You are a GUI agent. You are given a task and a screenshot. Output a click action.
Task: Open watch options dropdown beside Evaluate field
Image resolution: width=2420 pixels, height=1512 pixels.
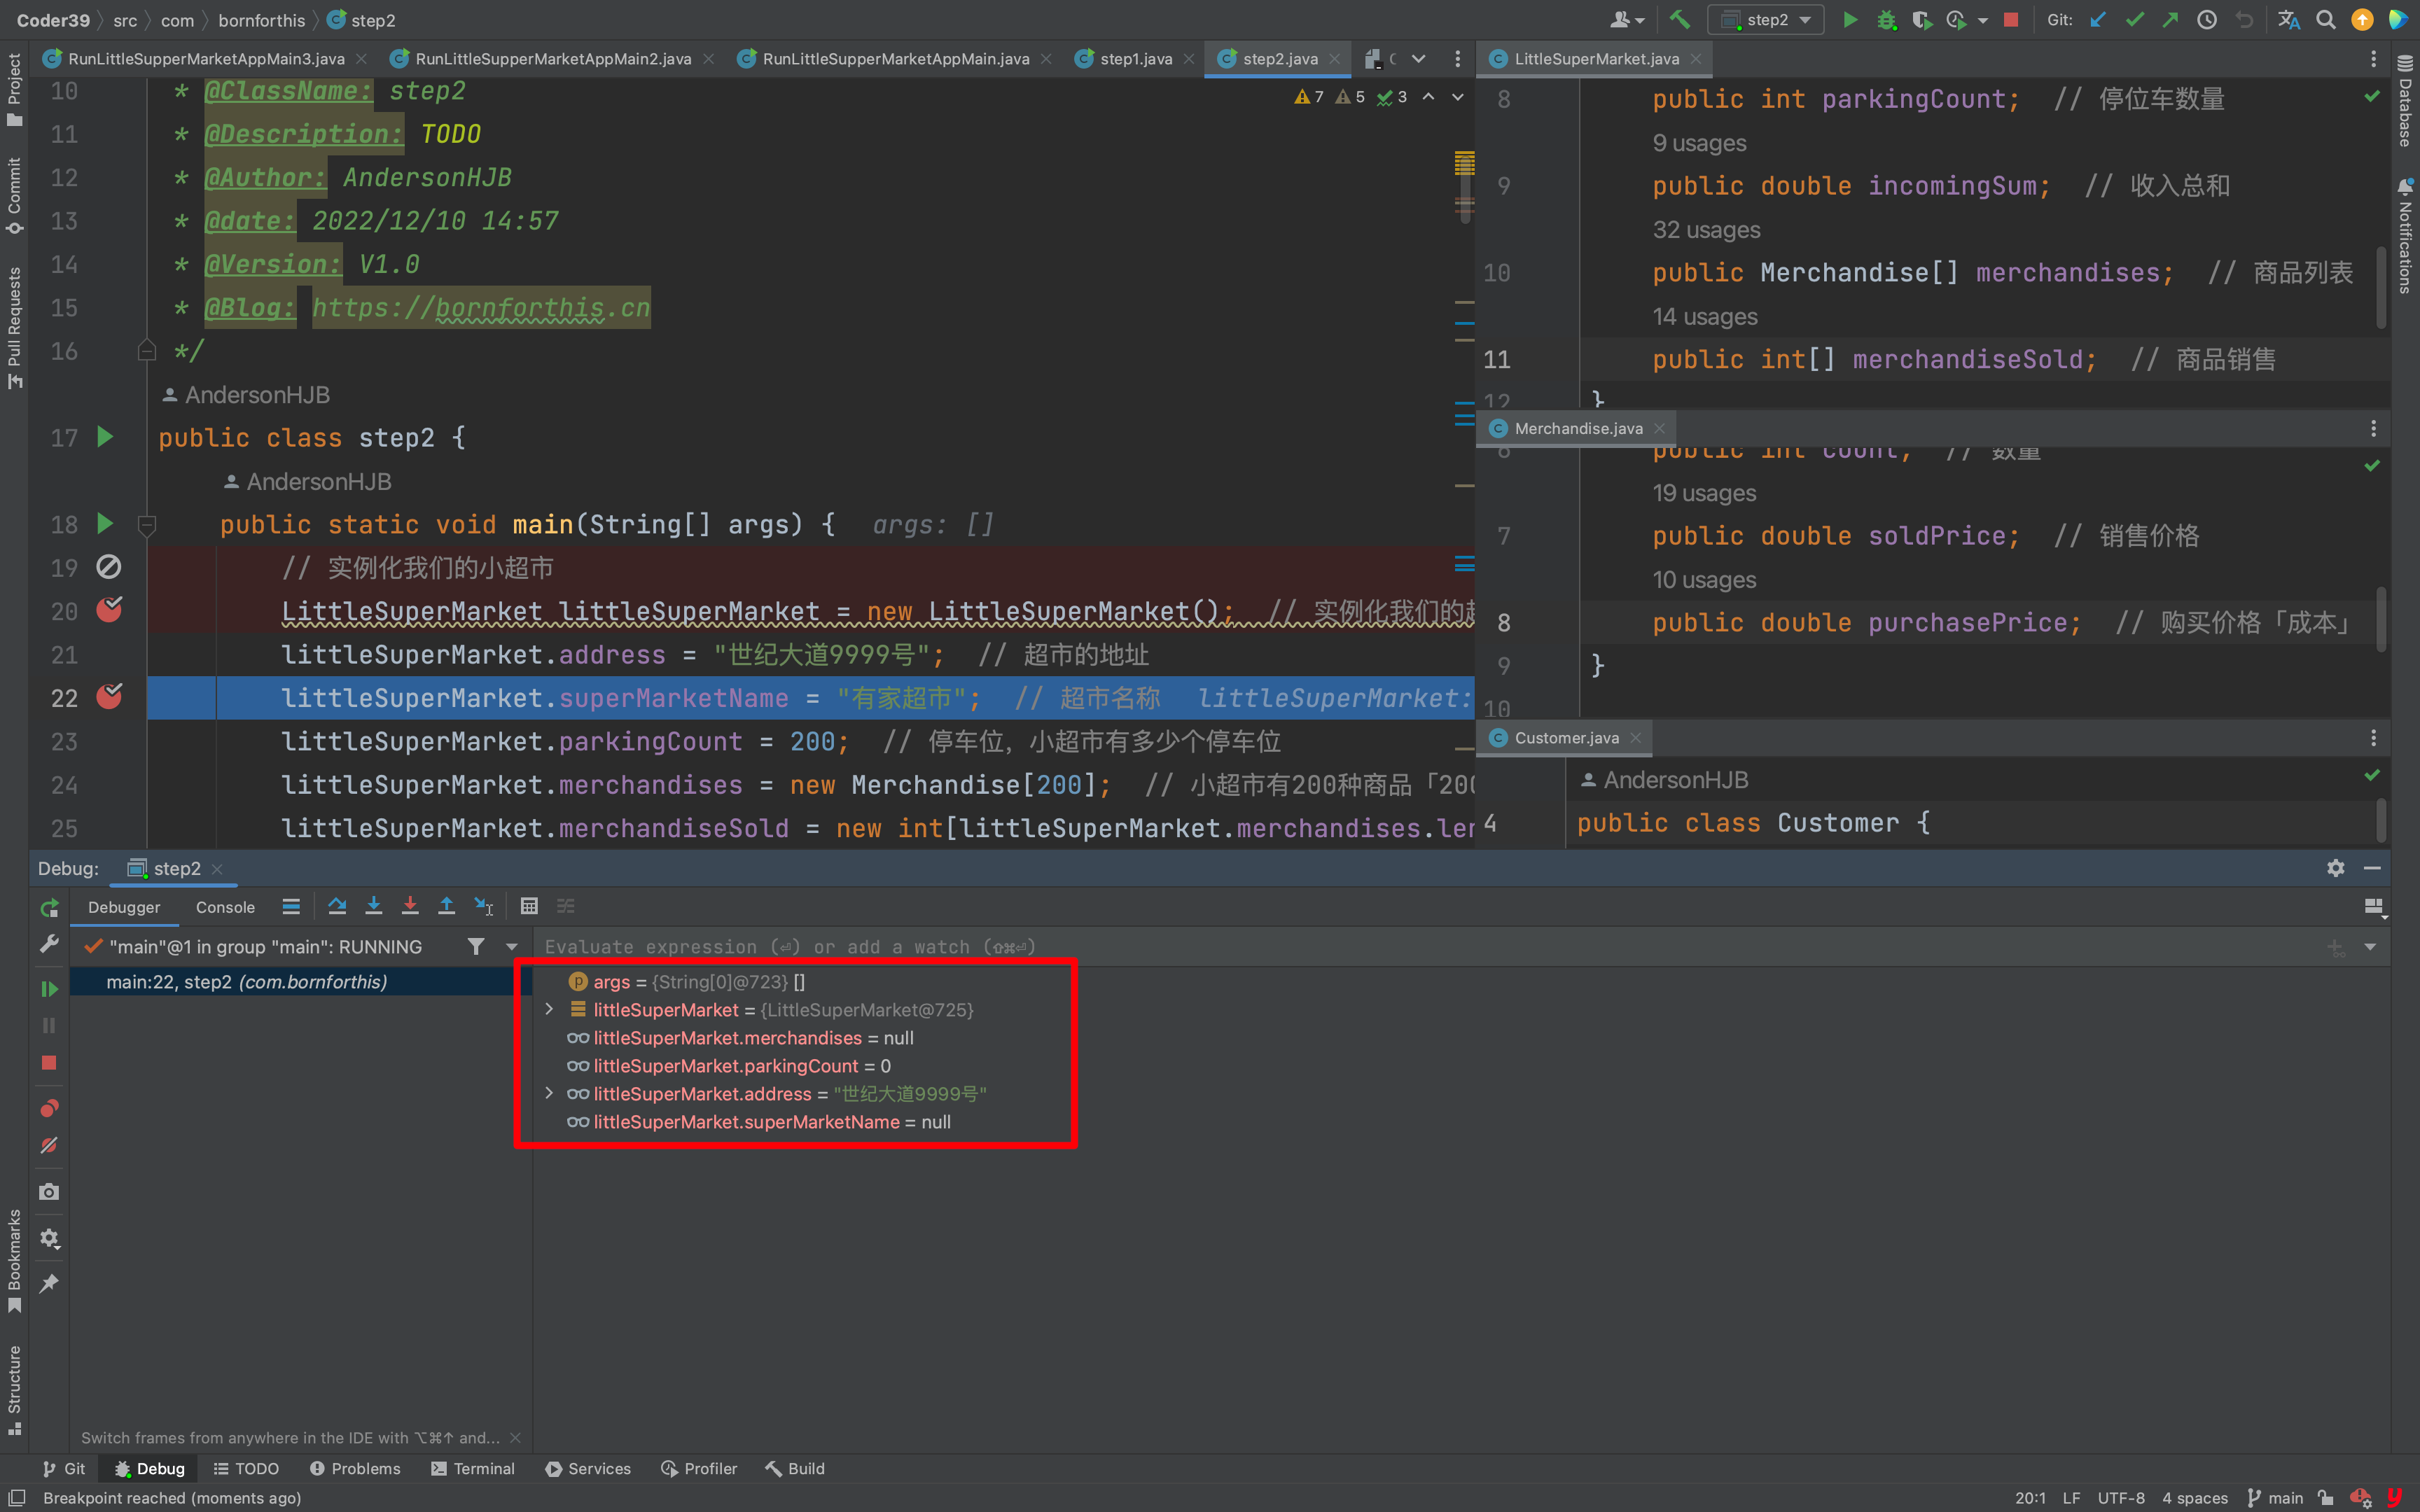2370,947
